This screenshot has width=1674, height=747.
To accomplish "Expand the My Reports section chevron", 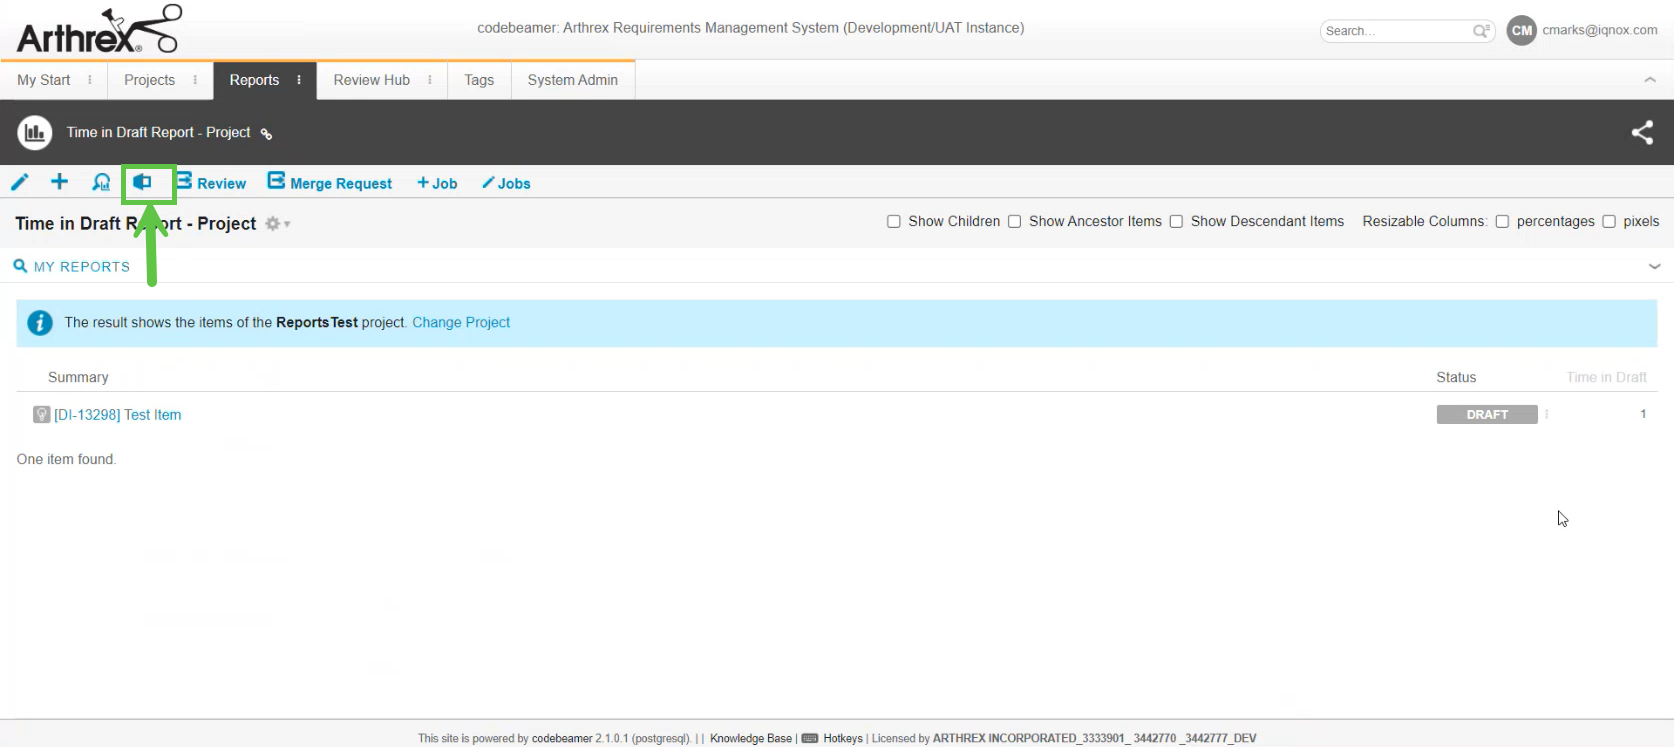I will [1654, 267].
